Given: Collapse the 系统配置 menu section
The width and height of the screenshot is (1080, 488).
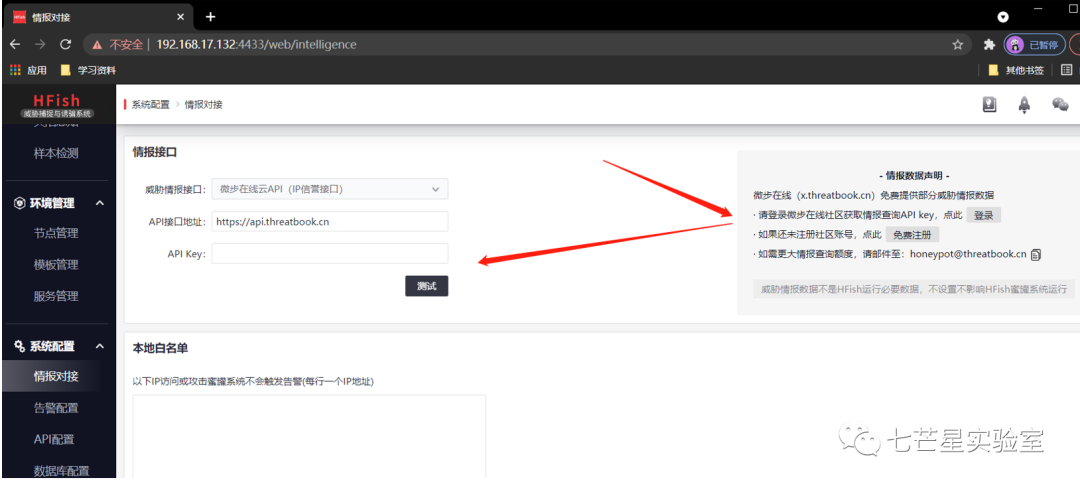Looking at the screenshot, I should [x=100, y=346].
